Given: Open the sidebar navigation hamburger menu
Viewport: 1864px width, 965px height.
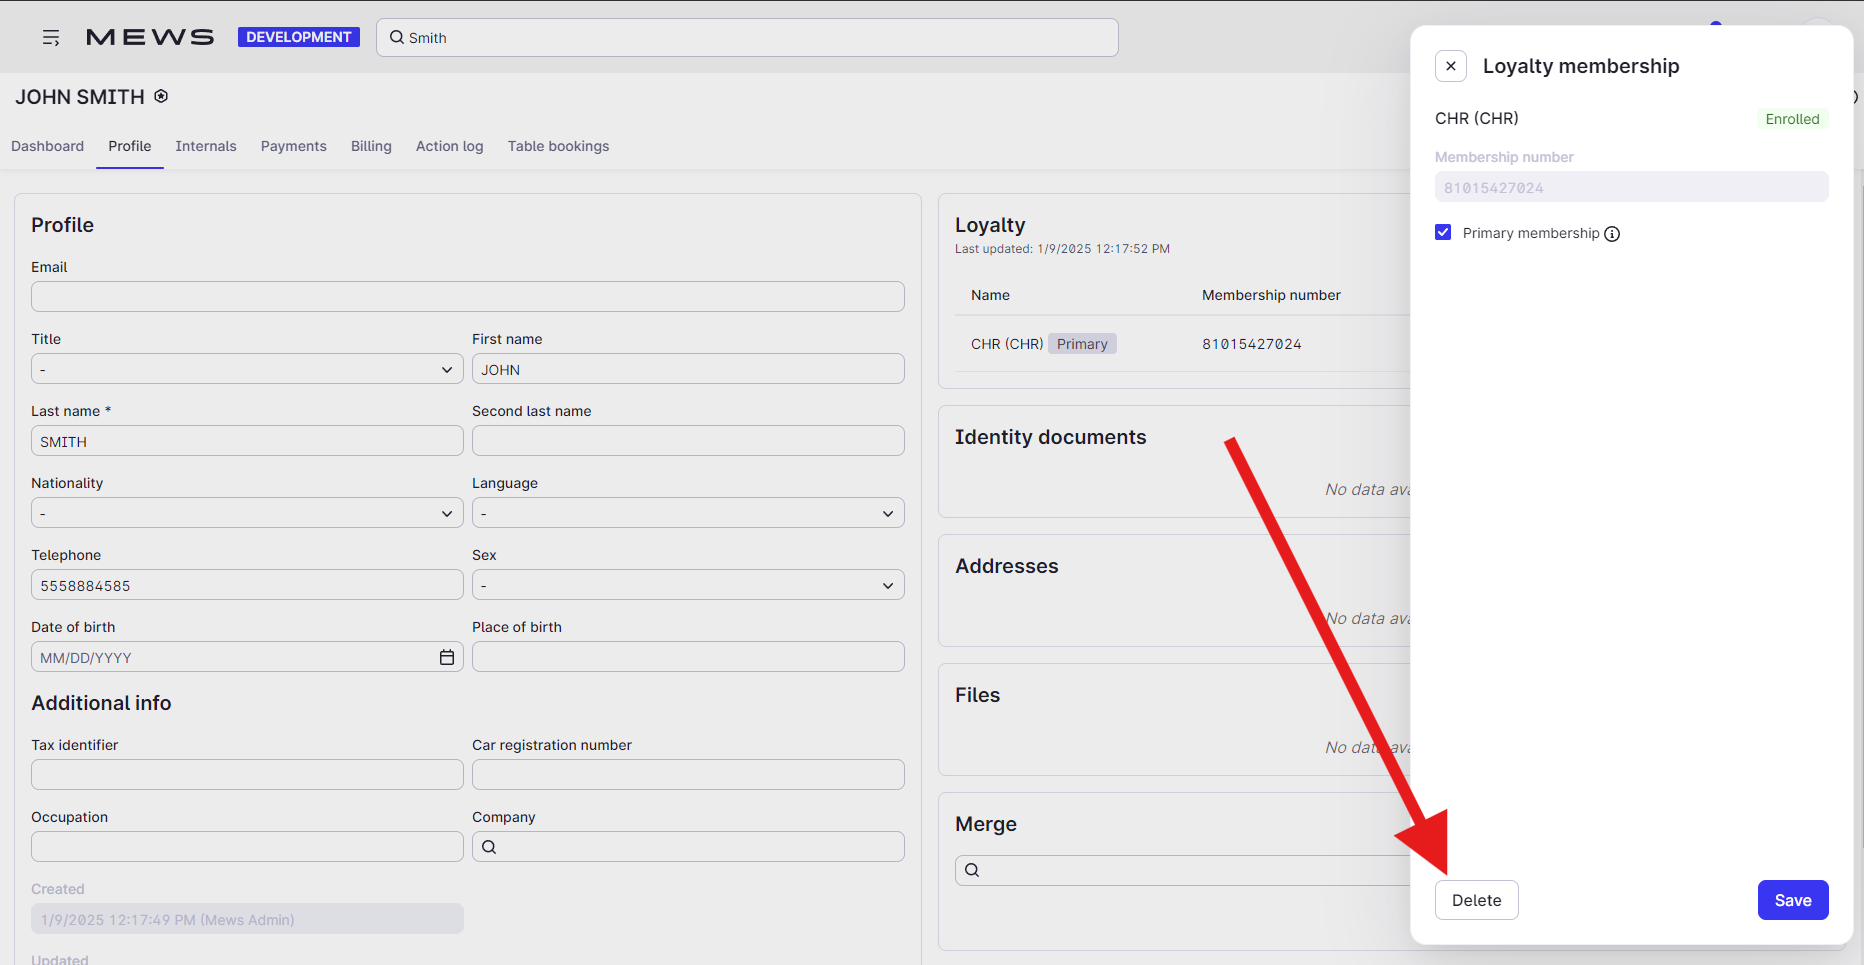Looking at the screenshot, I should pos(51,37).
